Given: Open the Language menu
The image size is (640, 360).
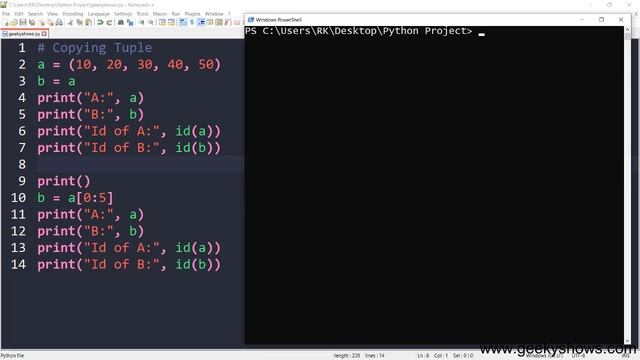Looking at the screenshot, I should coord(98,14).
